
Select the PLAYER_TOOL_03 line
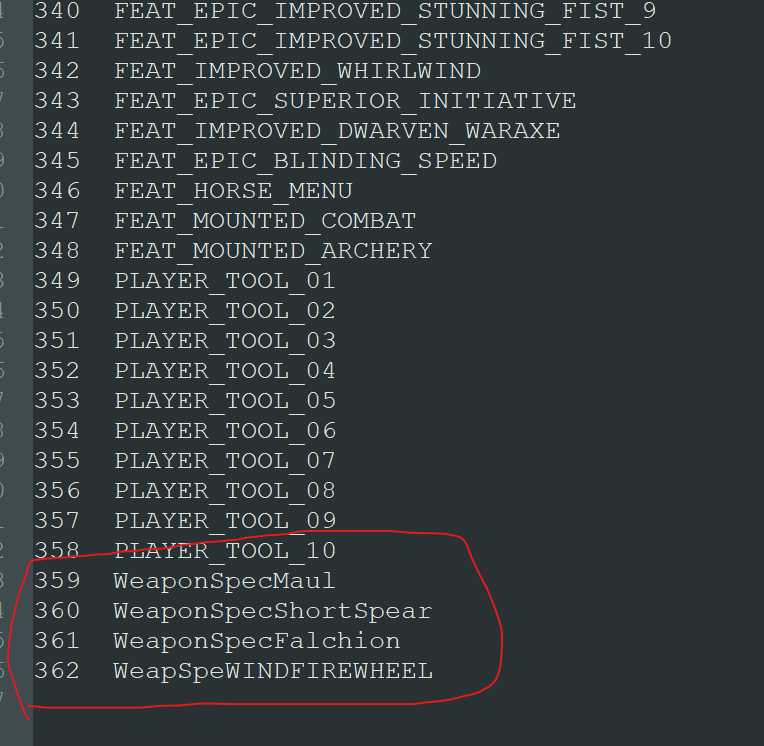coord(225,341)
